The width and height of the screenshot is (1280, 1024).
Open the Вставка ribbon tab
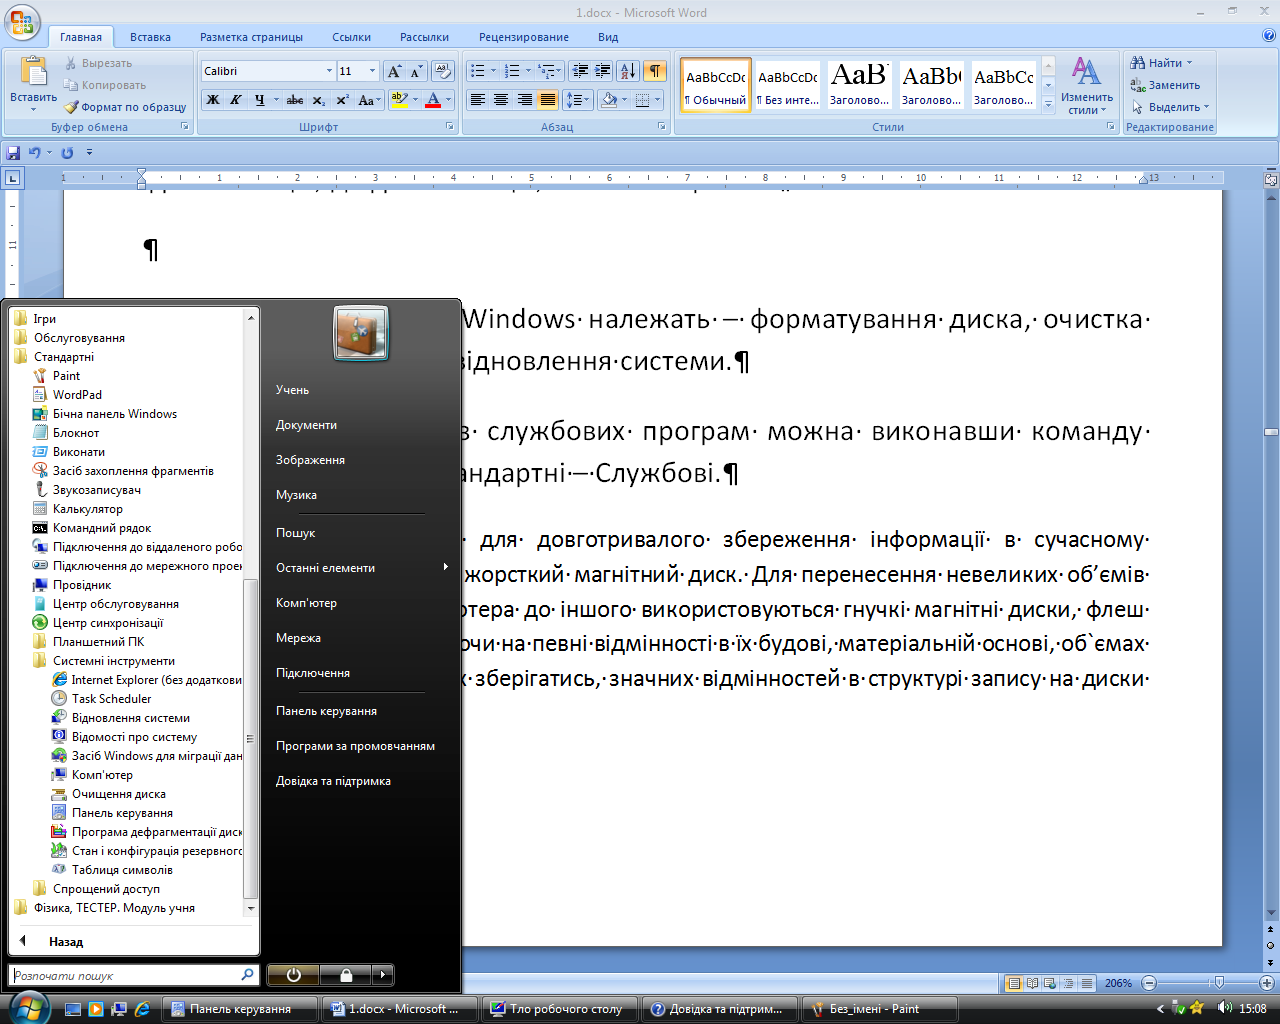pyautogui.click(x=150, y=37)
